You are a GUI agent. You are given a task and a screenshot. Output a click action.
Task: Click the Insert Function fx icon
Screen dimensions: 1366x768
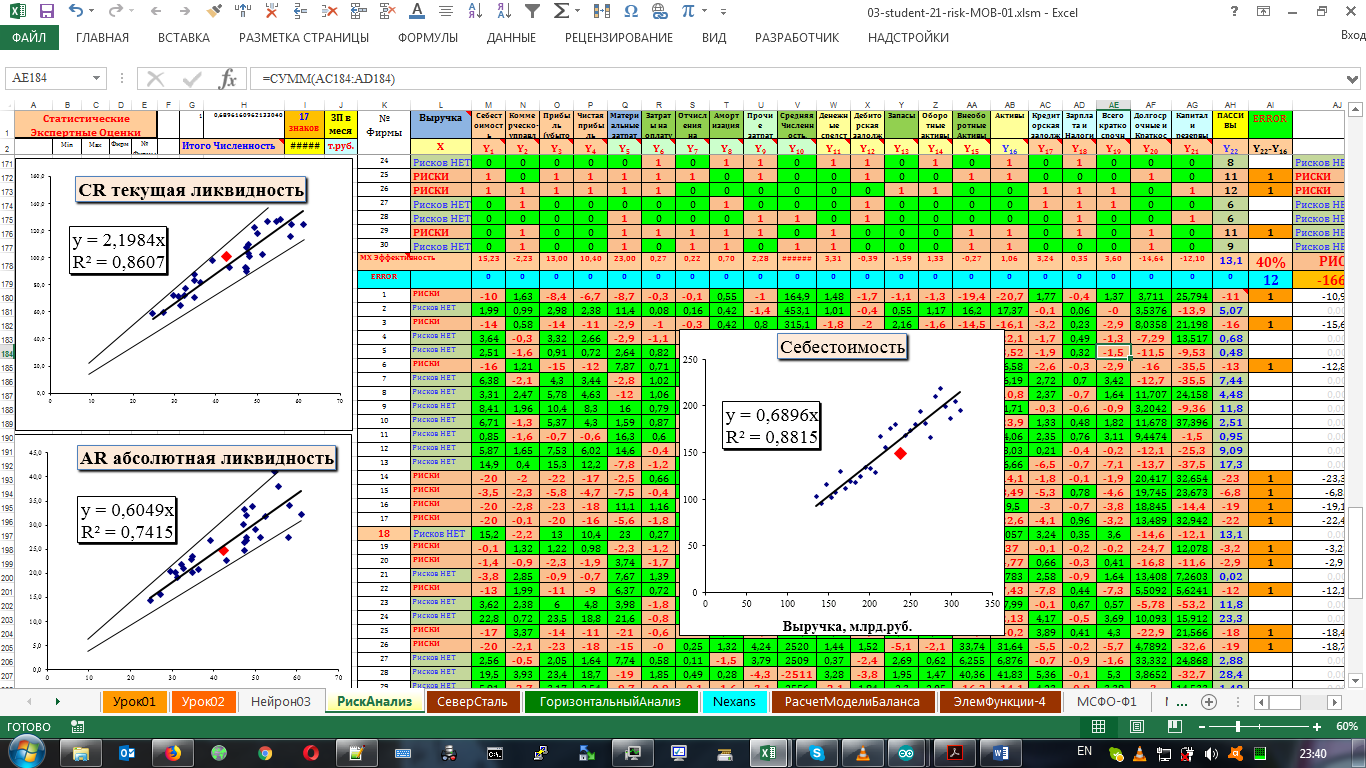click(x=228, y=79)
